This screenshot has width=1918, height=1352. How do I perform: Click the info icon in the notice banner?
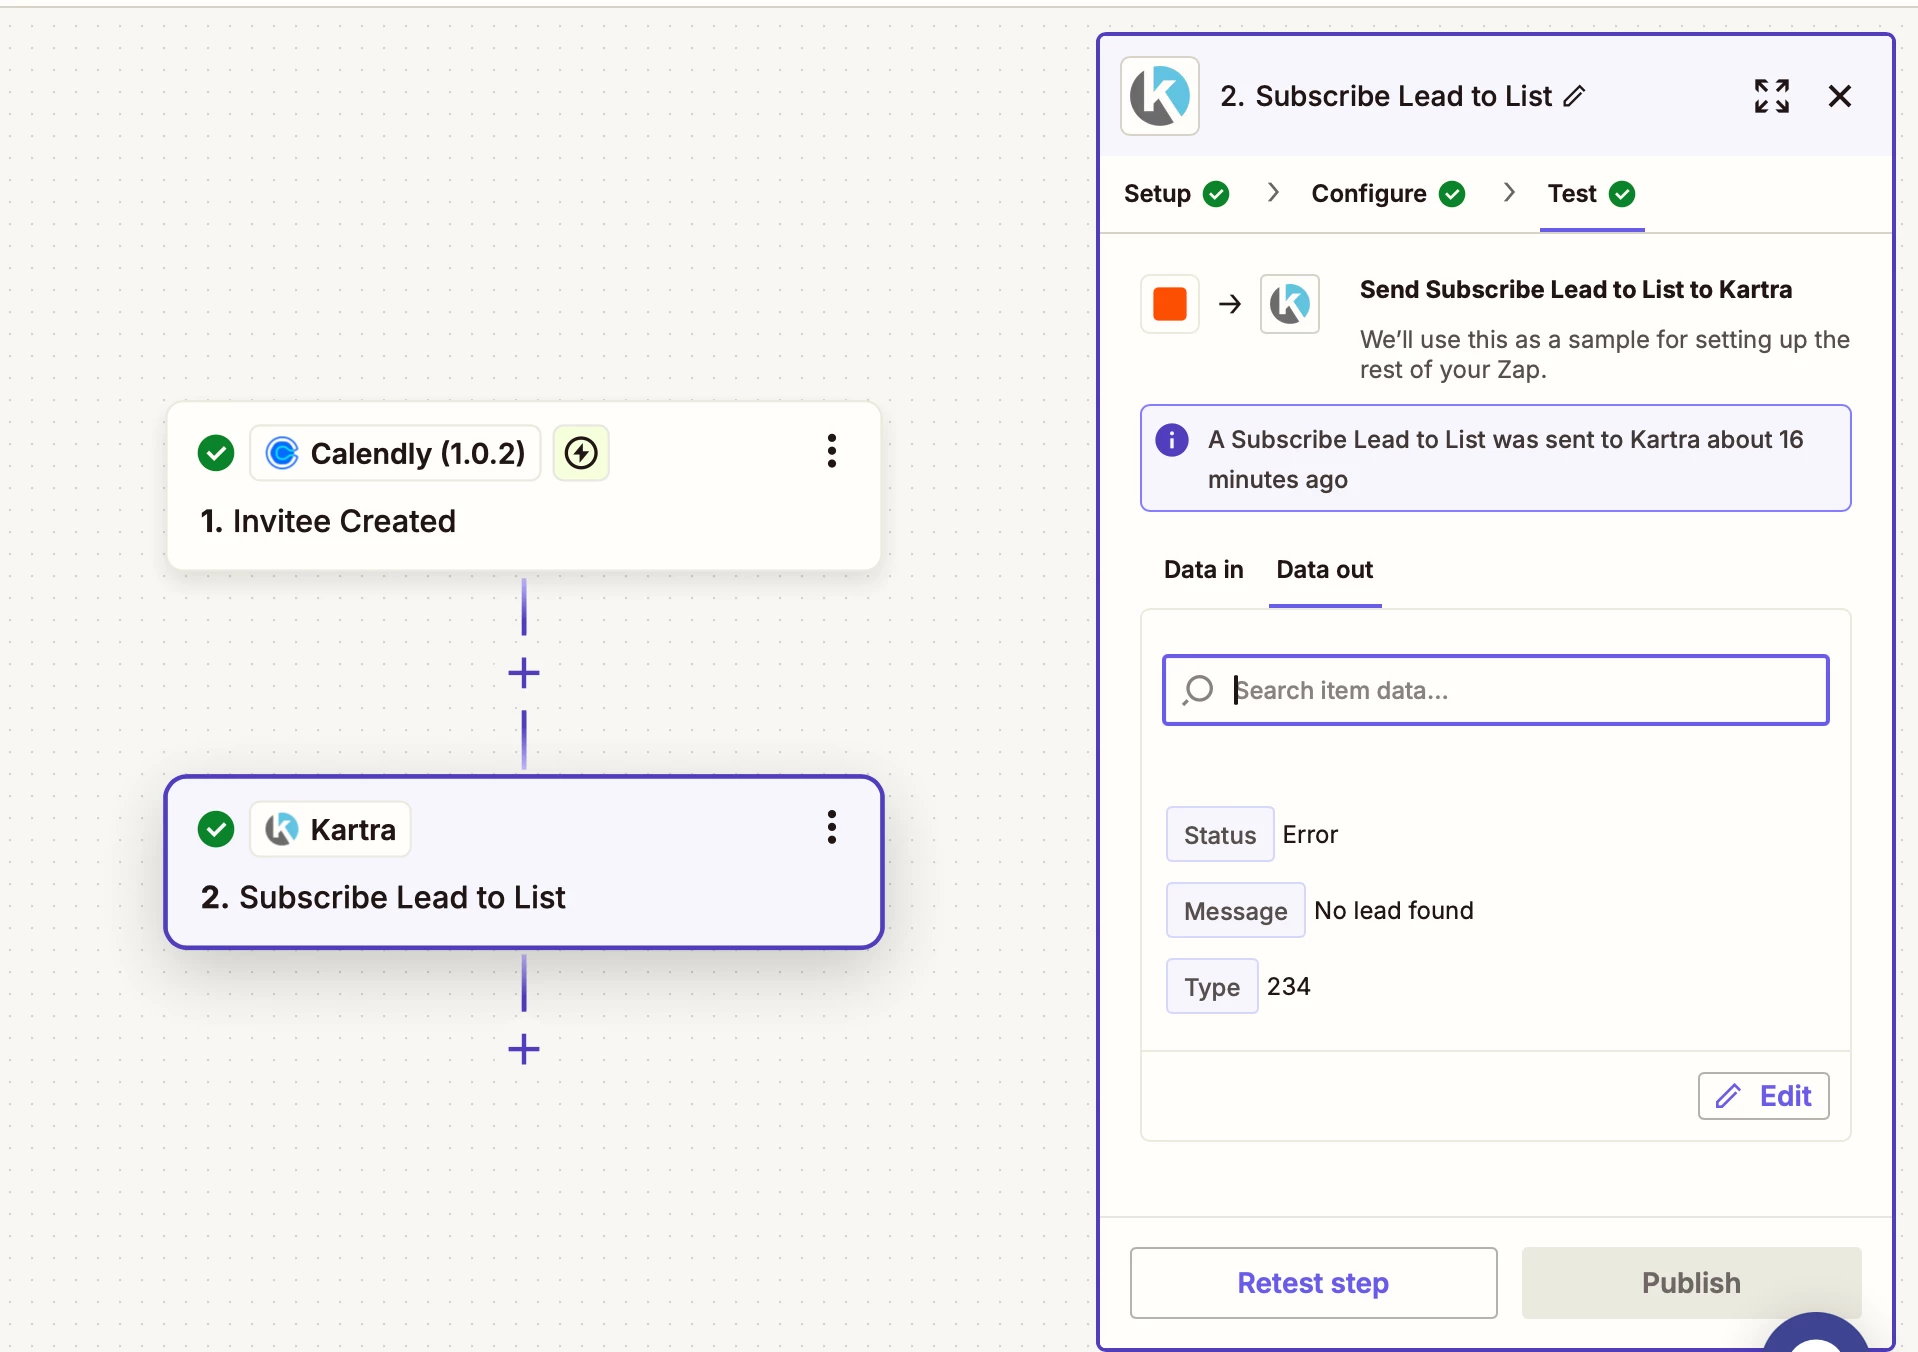[x=1172, y=440]
